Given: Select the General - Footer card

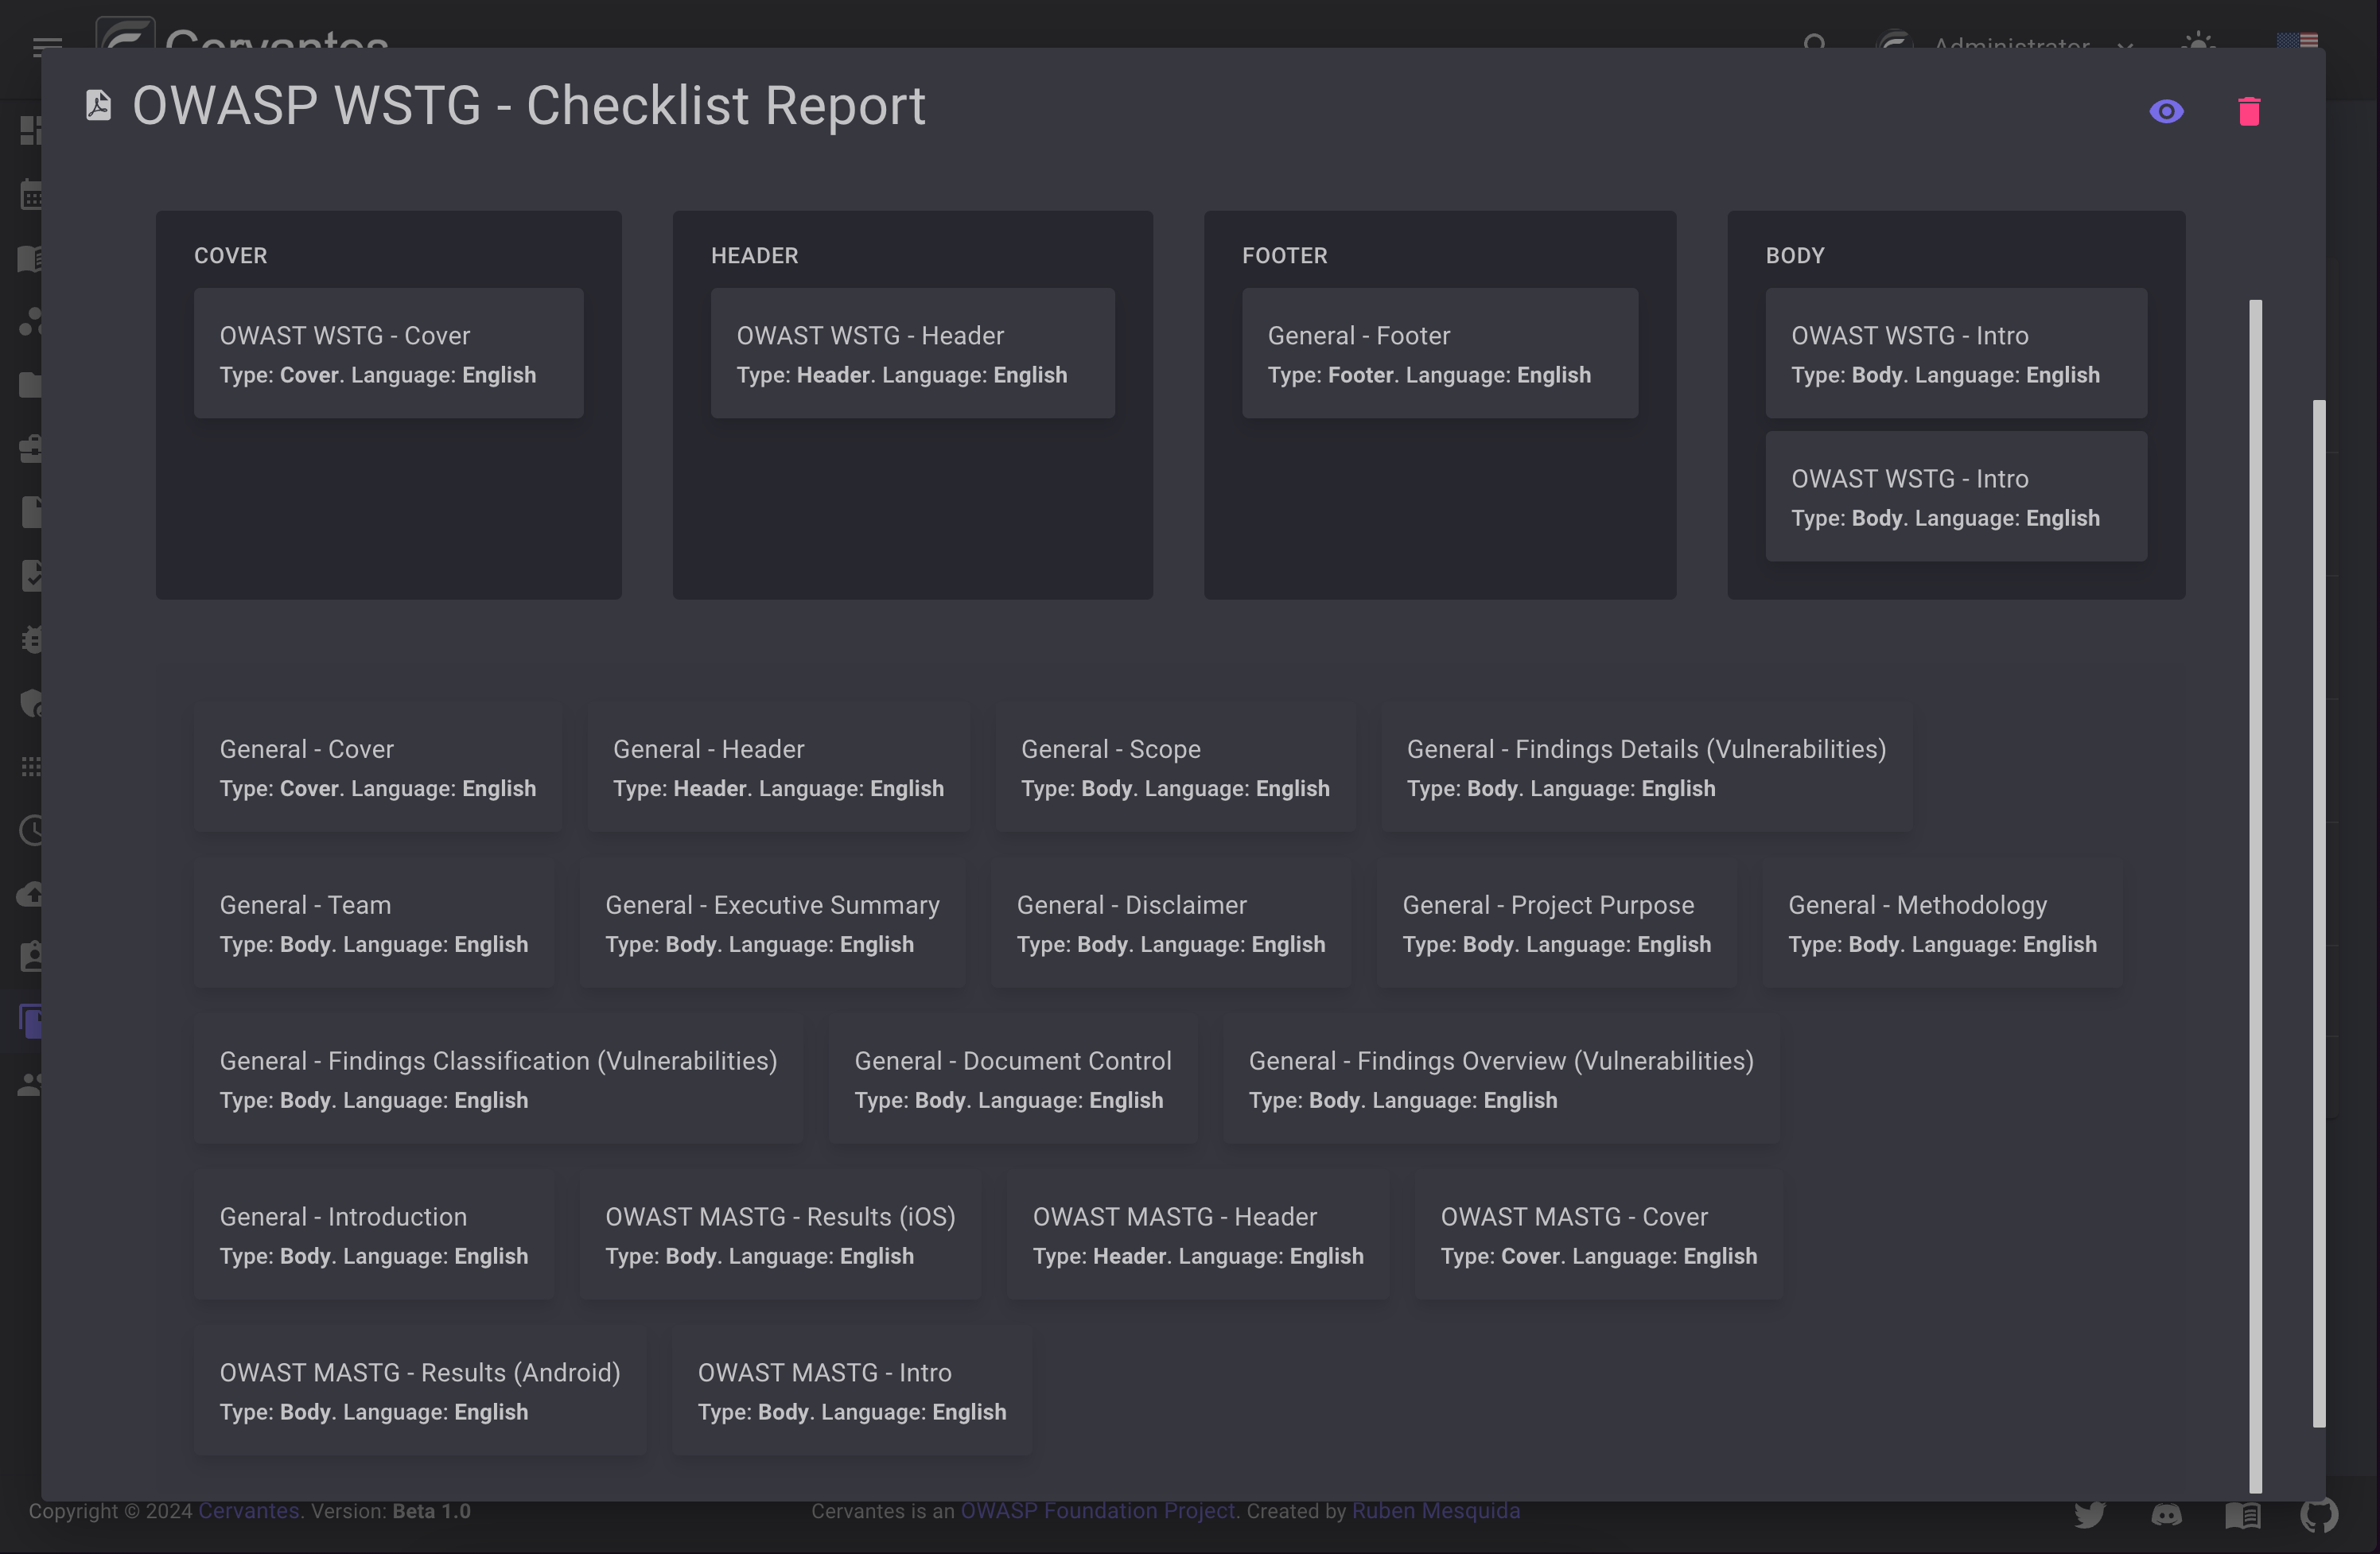Looking at the screenshot, I should tap(1440, 353).
